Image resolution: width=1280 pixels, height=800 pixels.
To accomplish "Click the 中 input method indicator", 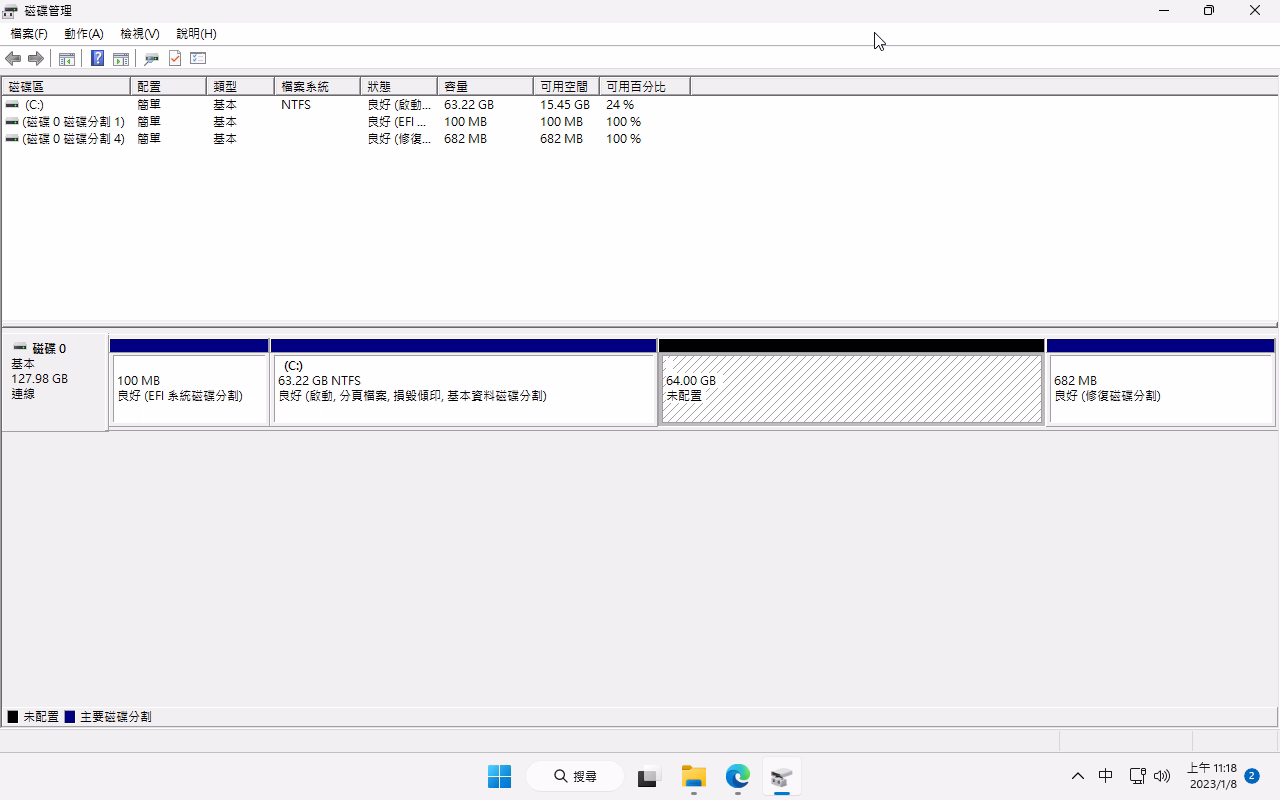I will 1106,776.
